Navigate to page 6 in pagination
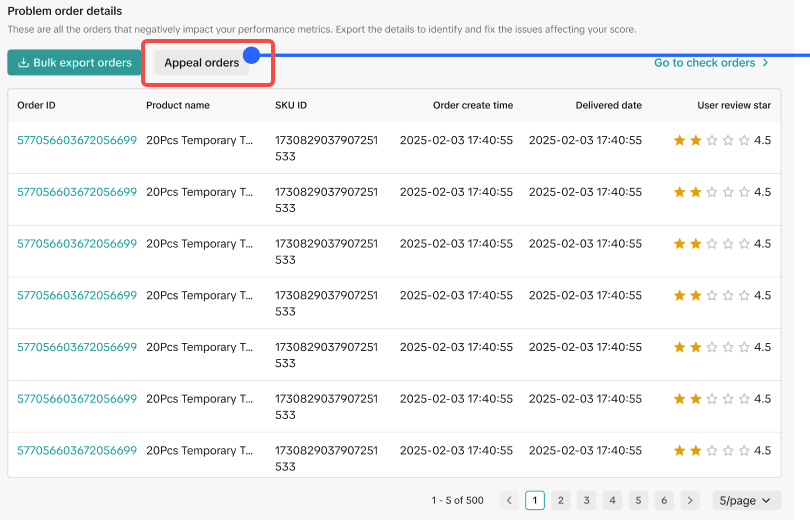Viewport: 810px width, 520px height. pos(665,500)
